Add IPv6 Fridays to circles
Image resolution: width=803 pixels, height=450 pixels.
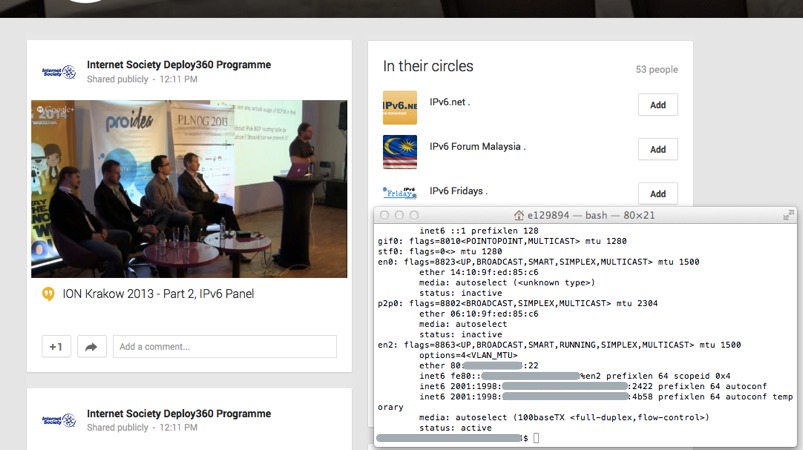657,193
